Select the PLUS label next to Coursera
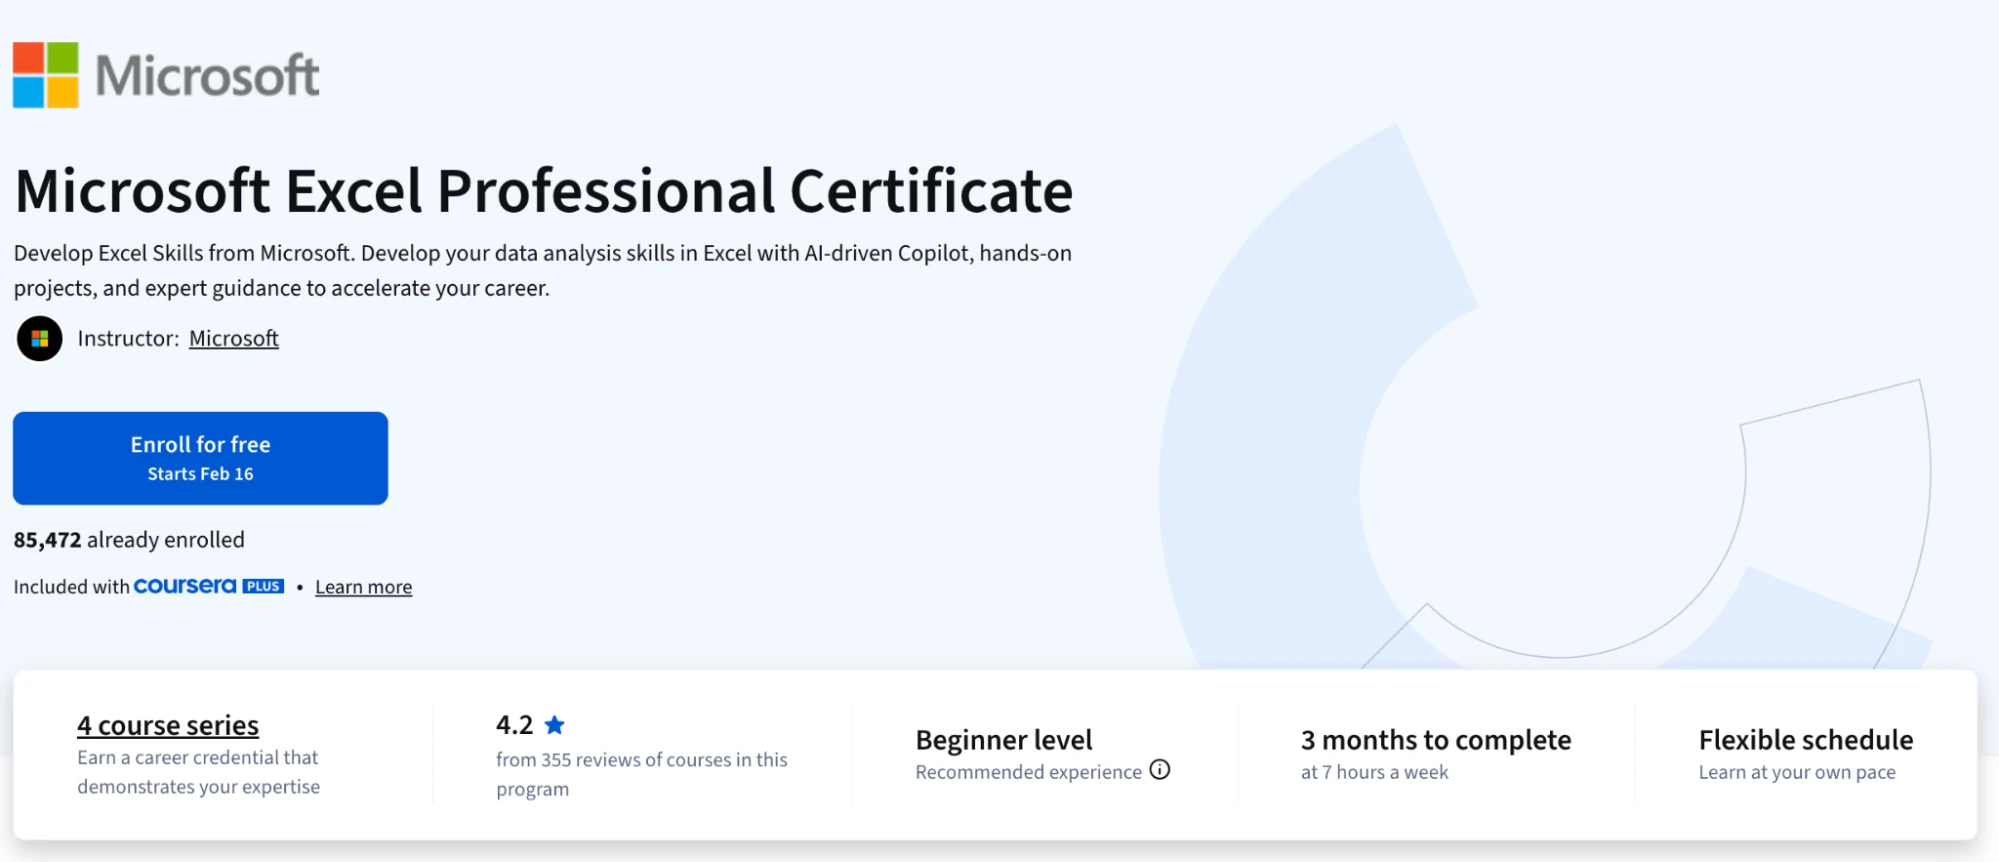This screenshot has width=1999, height=862. pyautogui.click(x=262, y=586)
